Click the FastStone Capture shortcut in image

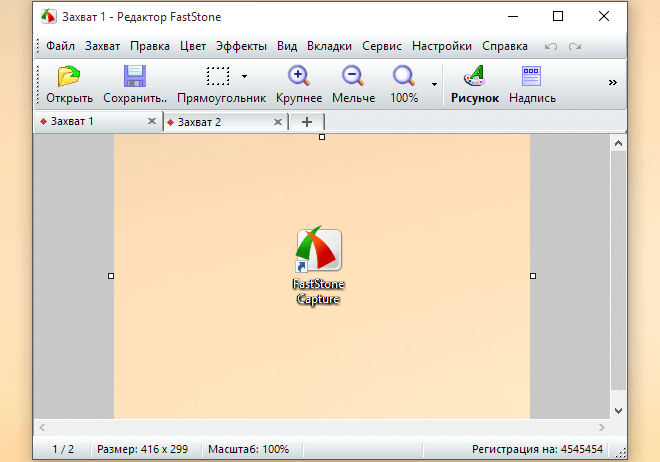coord(318,265)
